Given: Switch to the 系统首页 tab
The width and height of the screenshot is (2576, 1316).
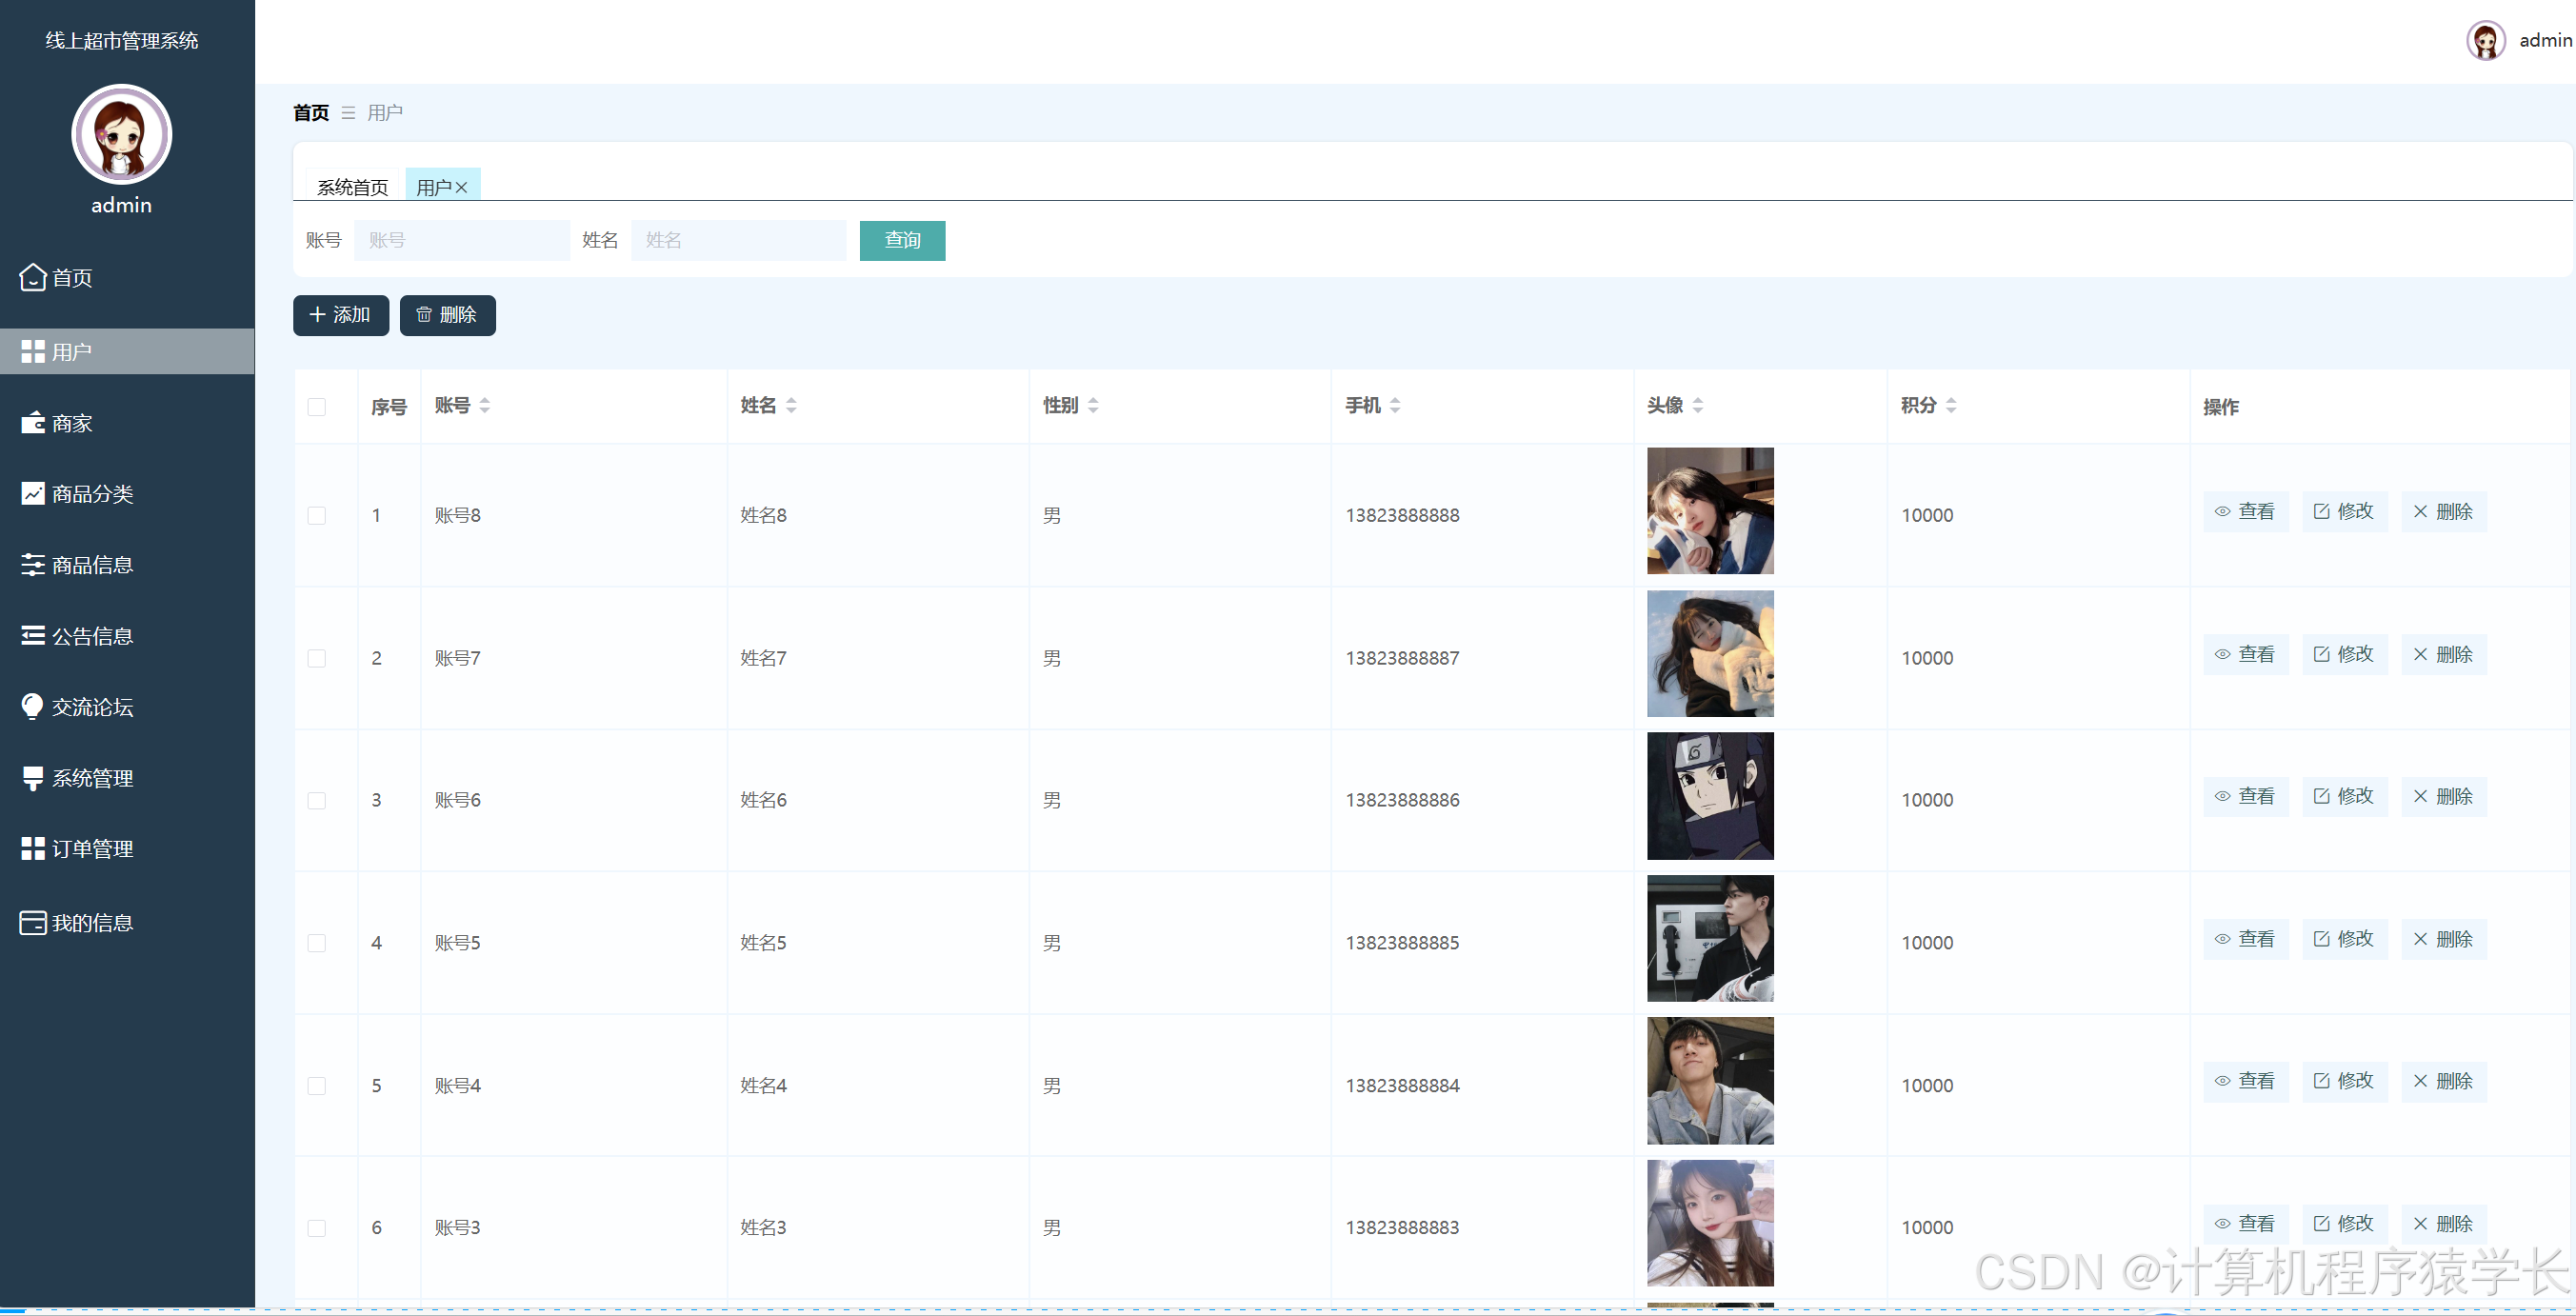Looking at the screenshot, I should pos(352,188).
